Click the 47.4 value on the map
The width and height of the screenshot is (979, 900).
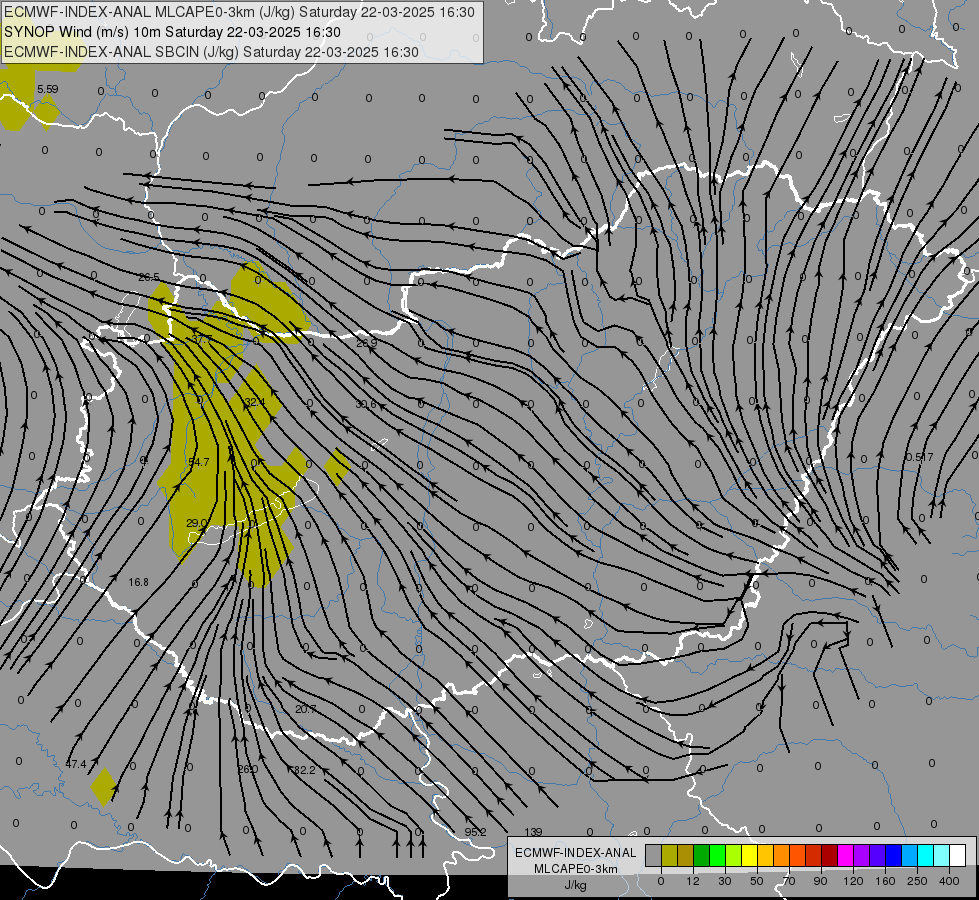coord(76,764)
